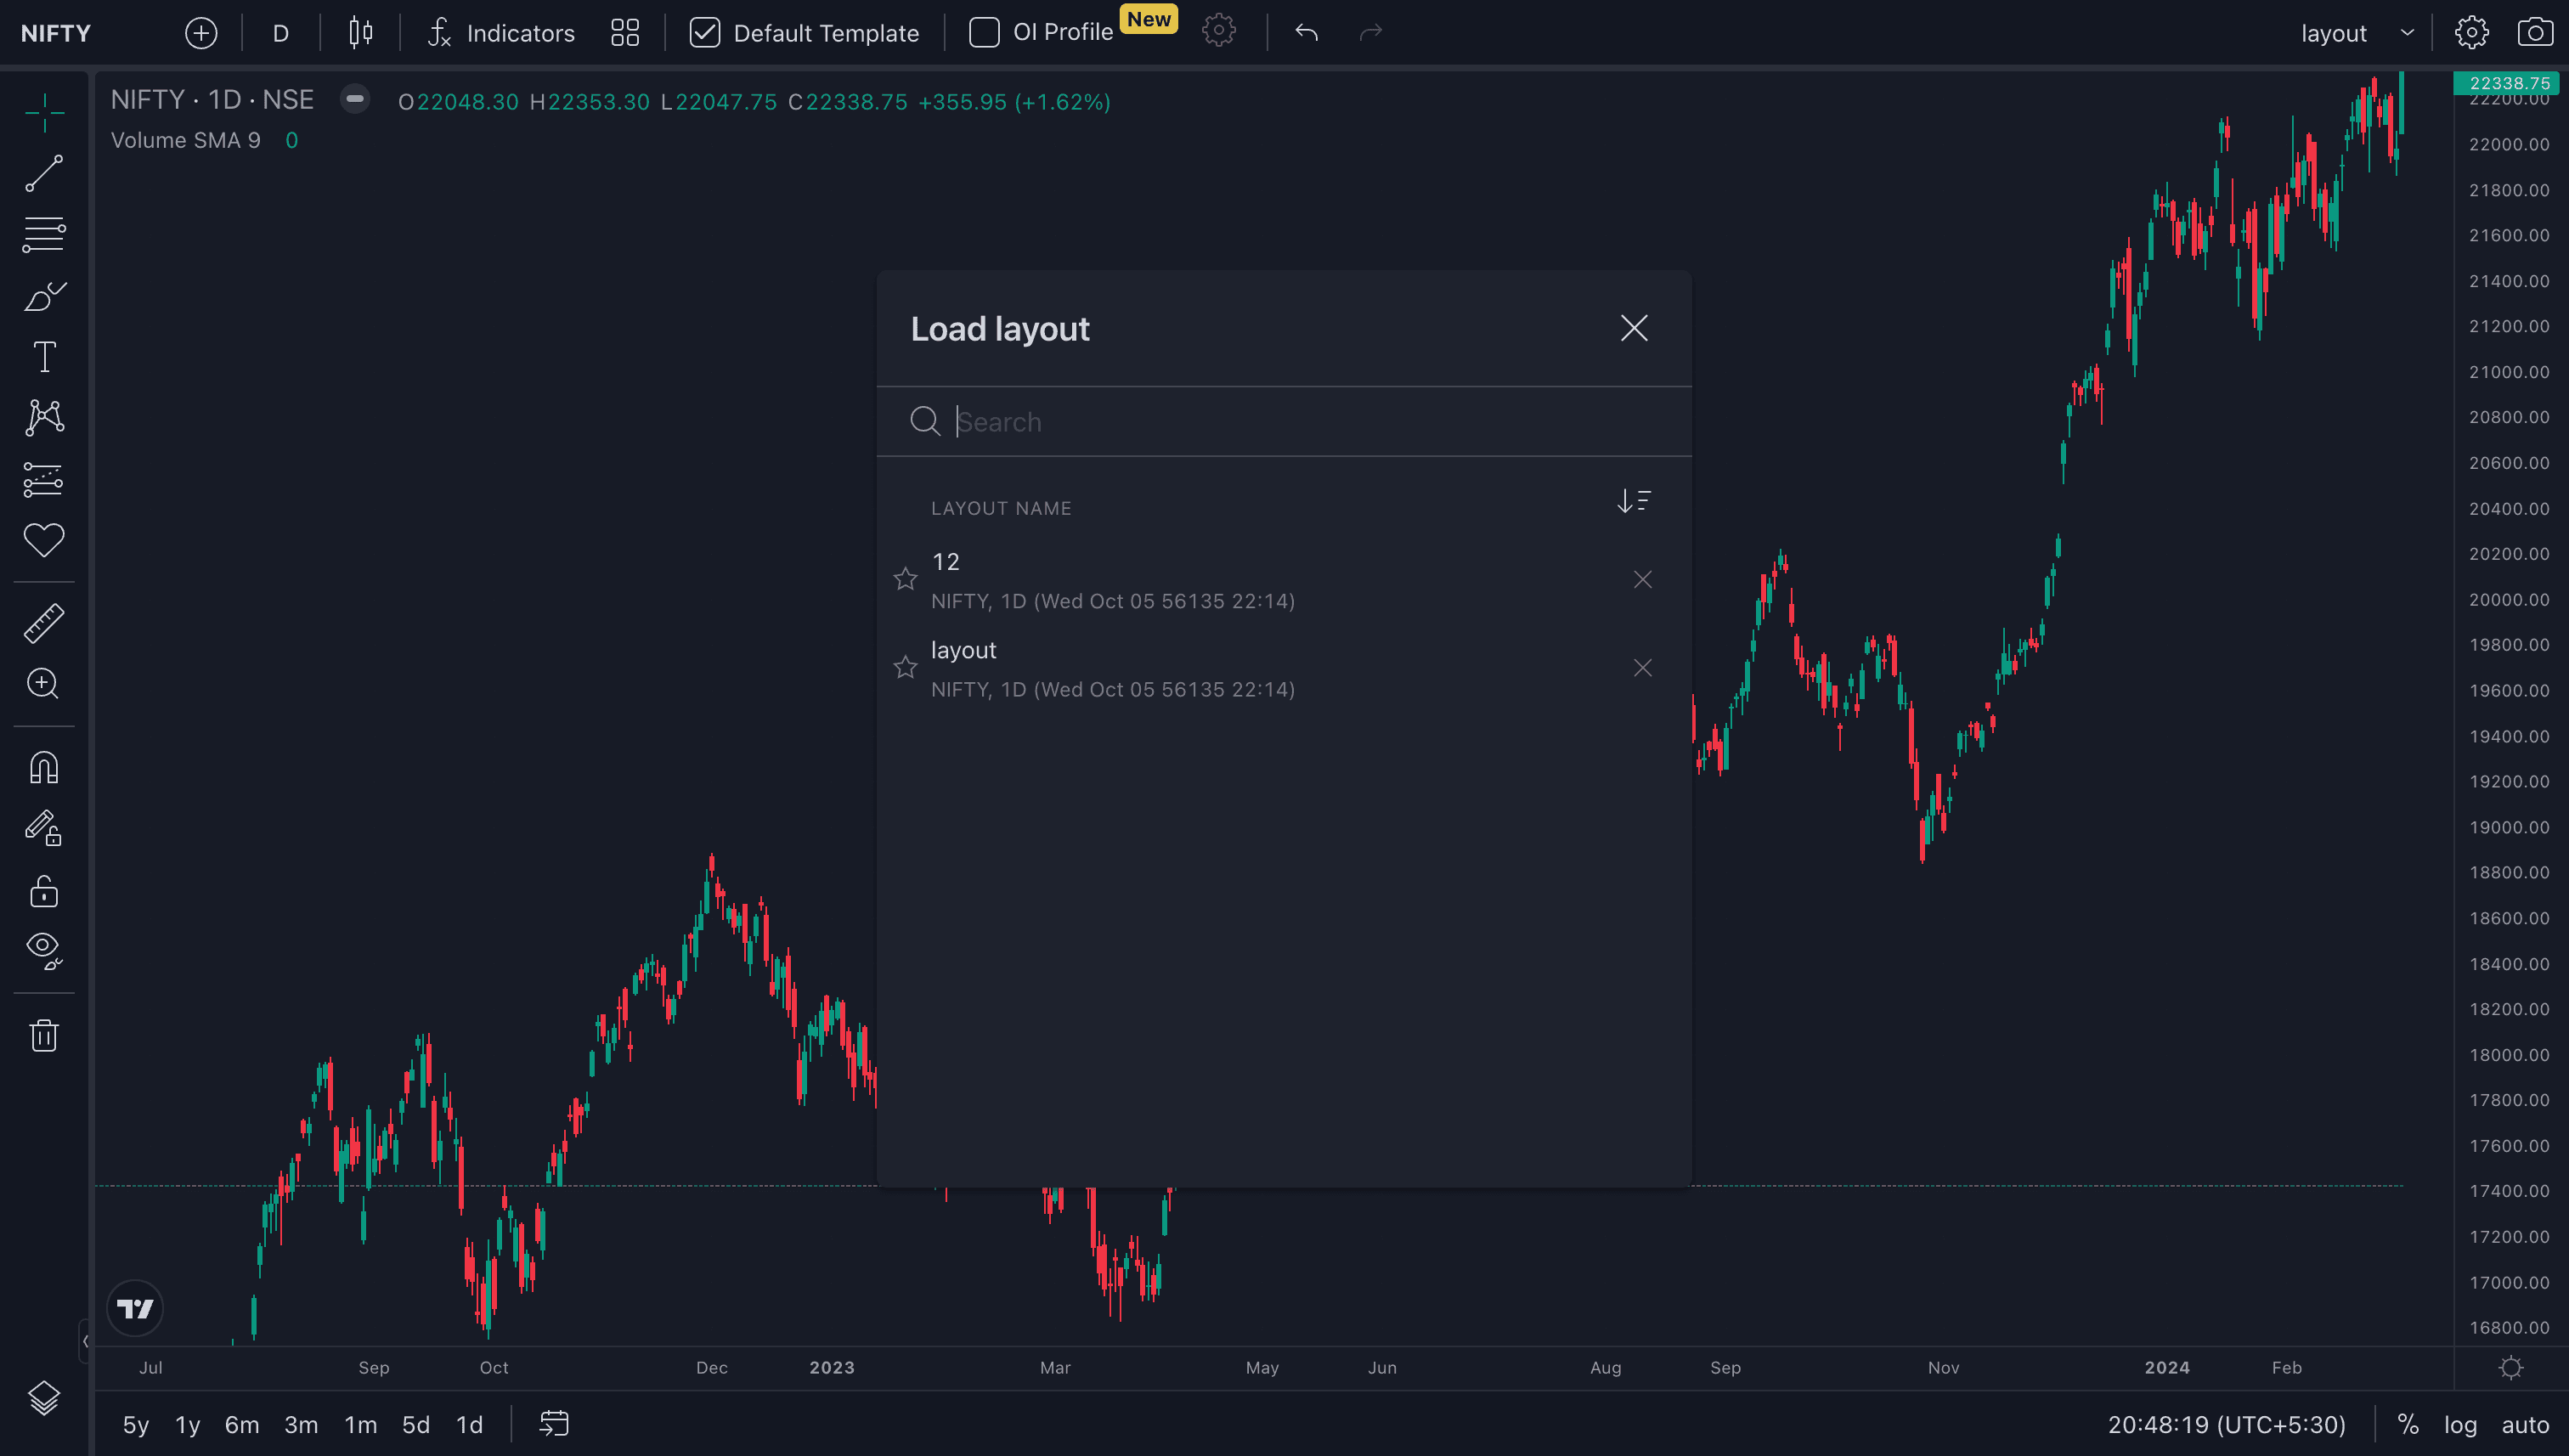Screen dimensions: 2569x1456
Task: Click the trash remove drawings icon
Action: coord(44,1035)
